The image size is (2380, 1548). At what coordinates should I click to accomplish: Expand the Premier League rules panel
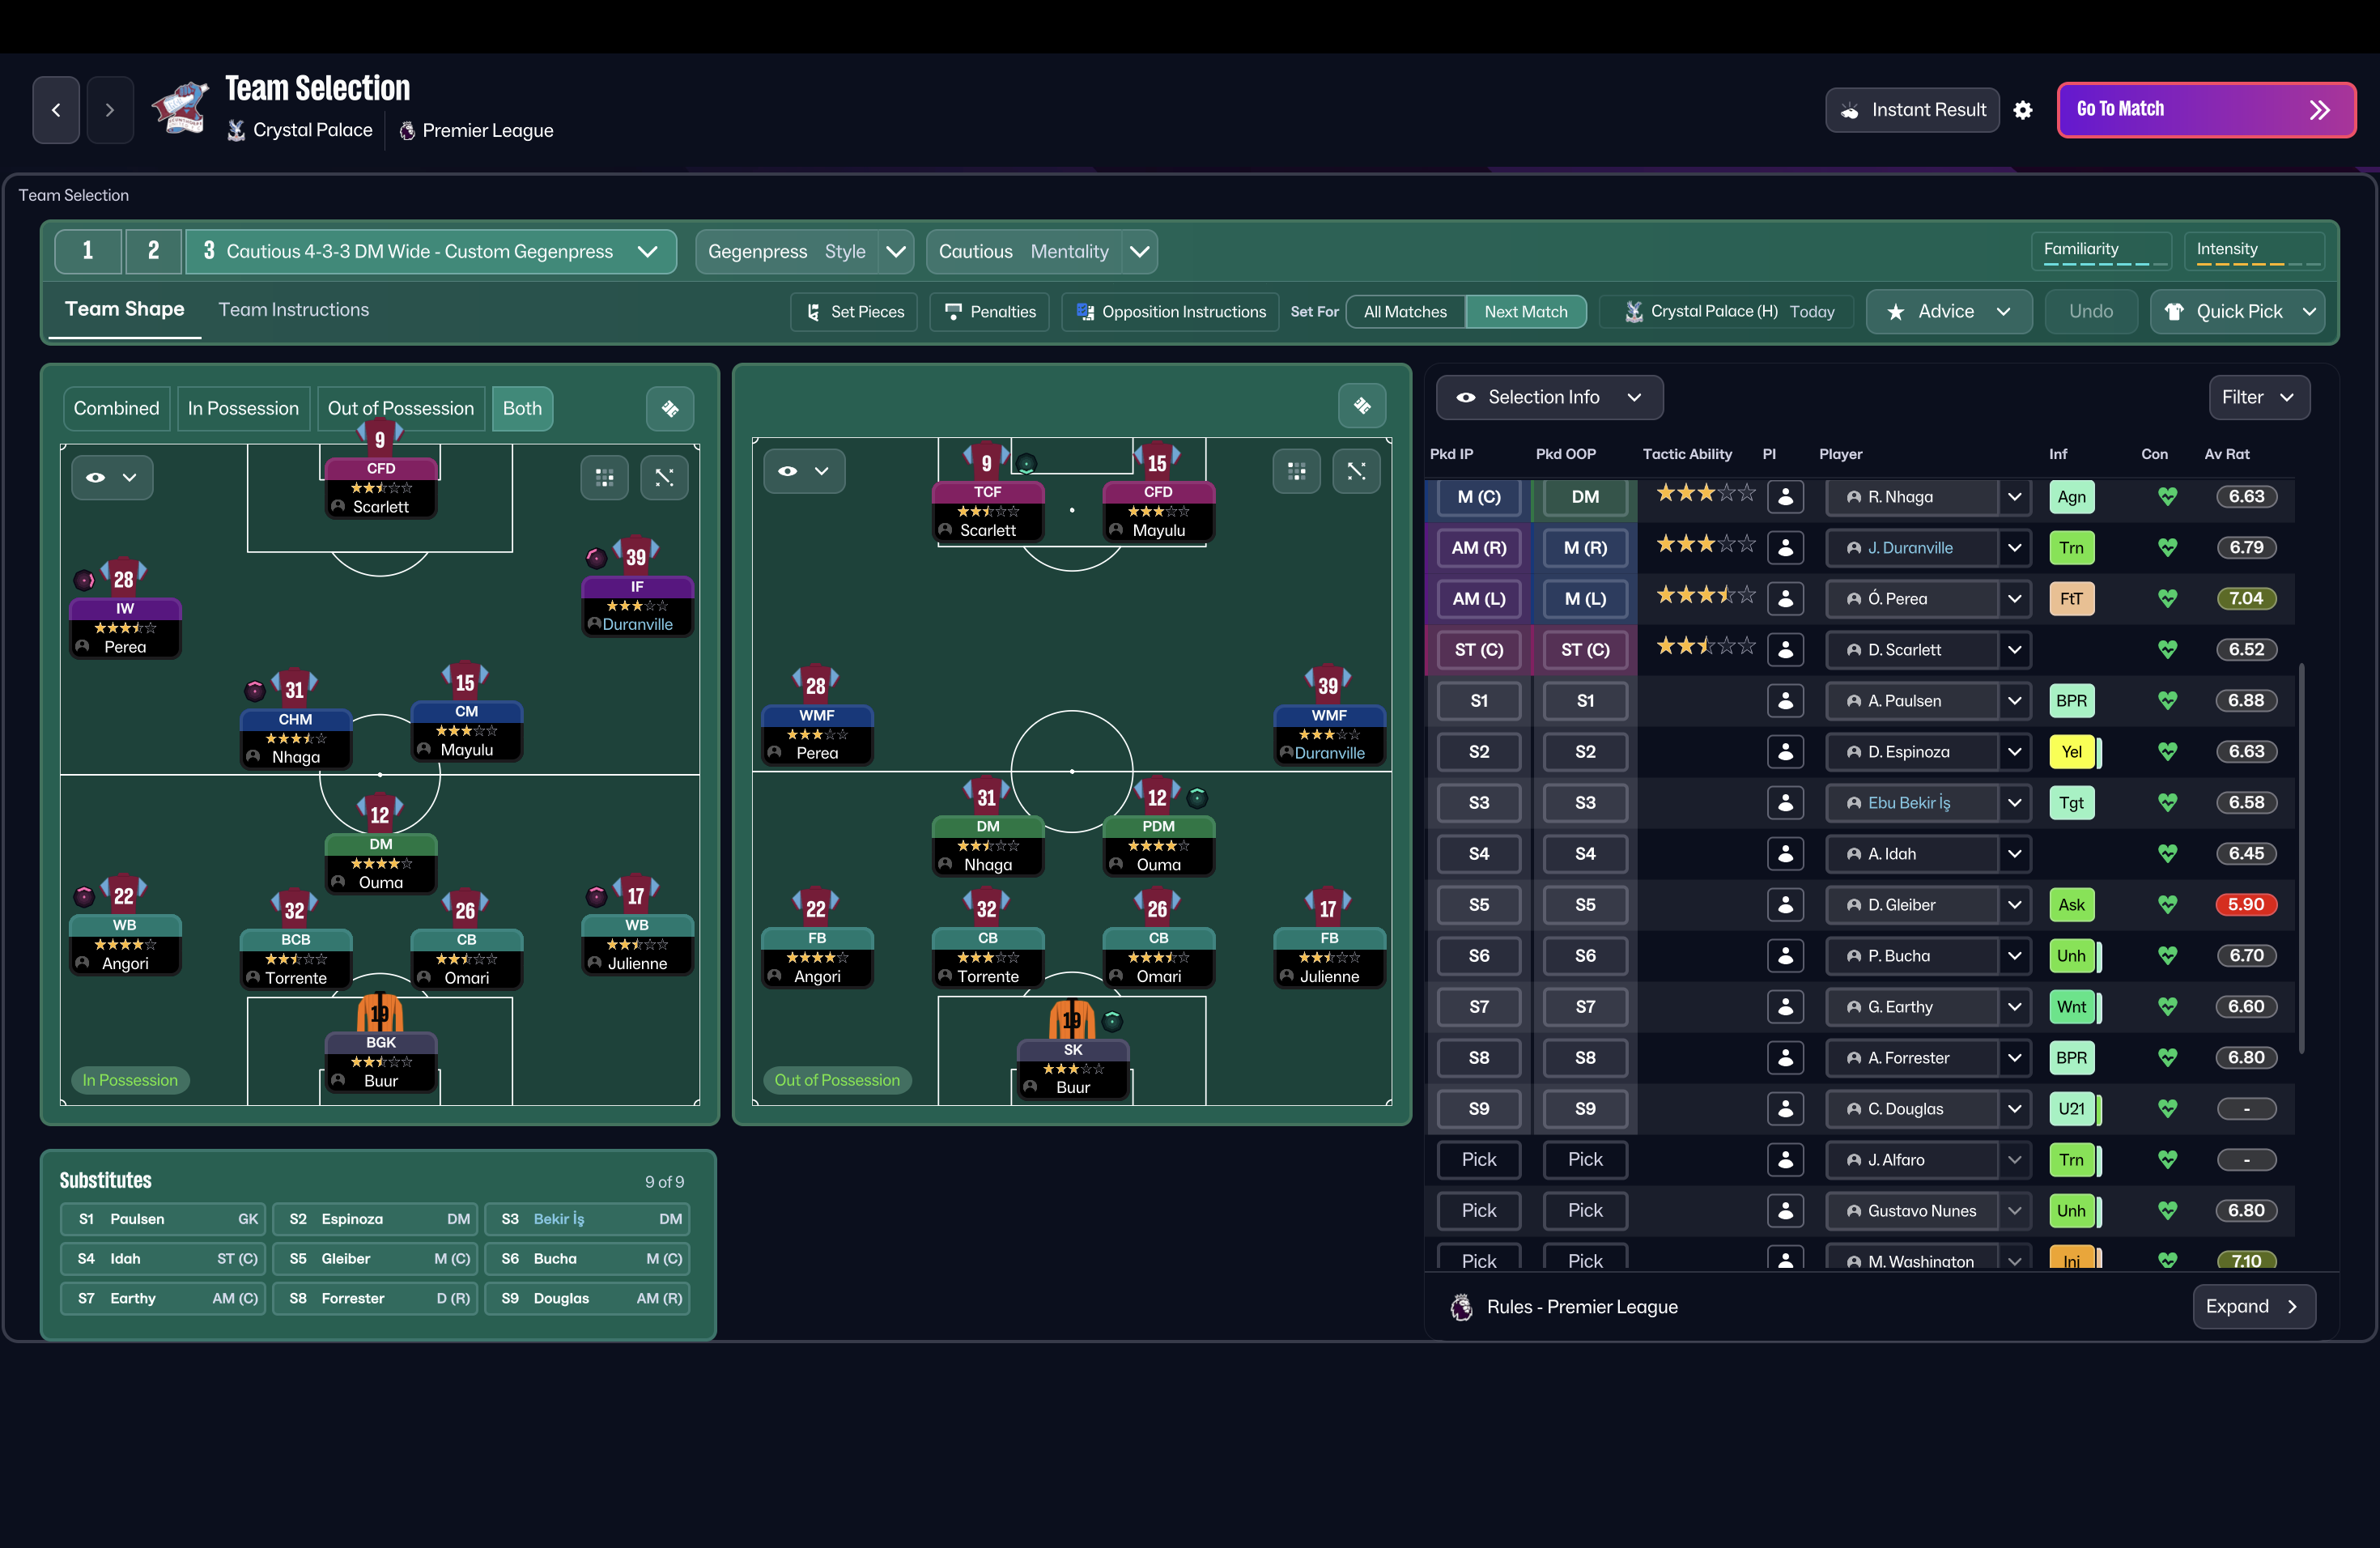point(2253,1306)
